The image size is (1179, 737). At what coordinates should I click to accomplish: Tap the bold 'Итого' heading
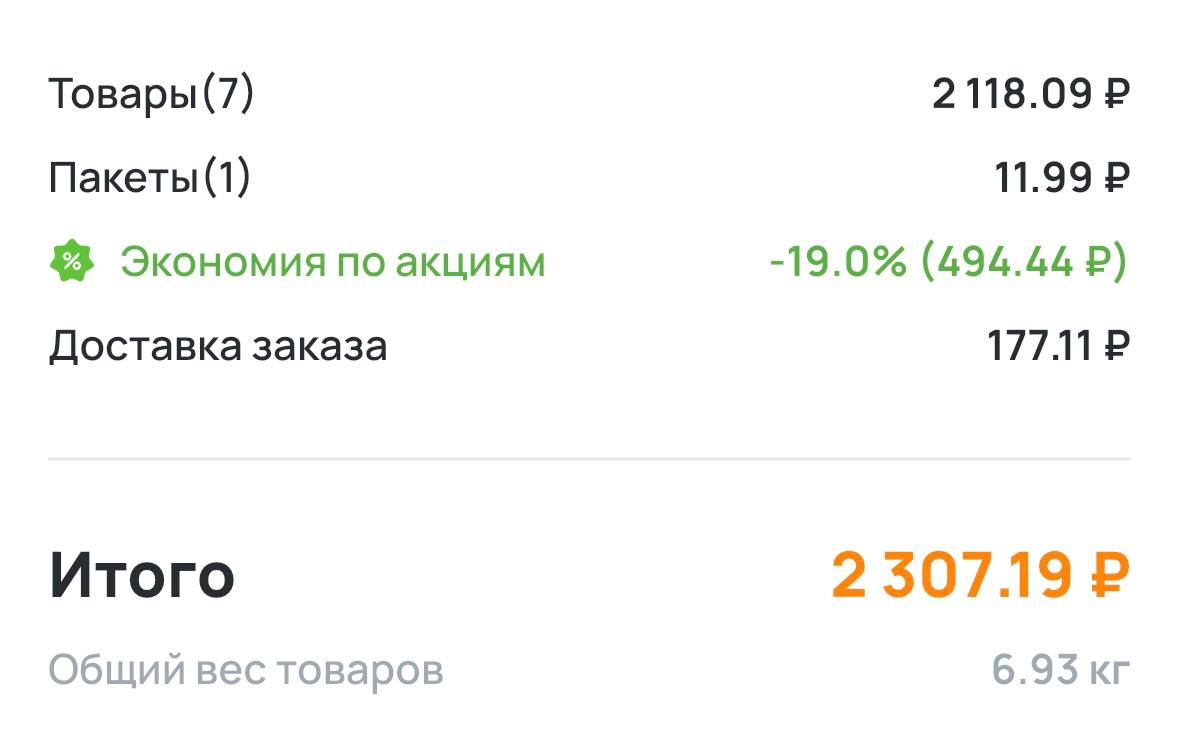click(x=142, y=575)
